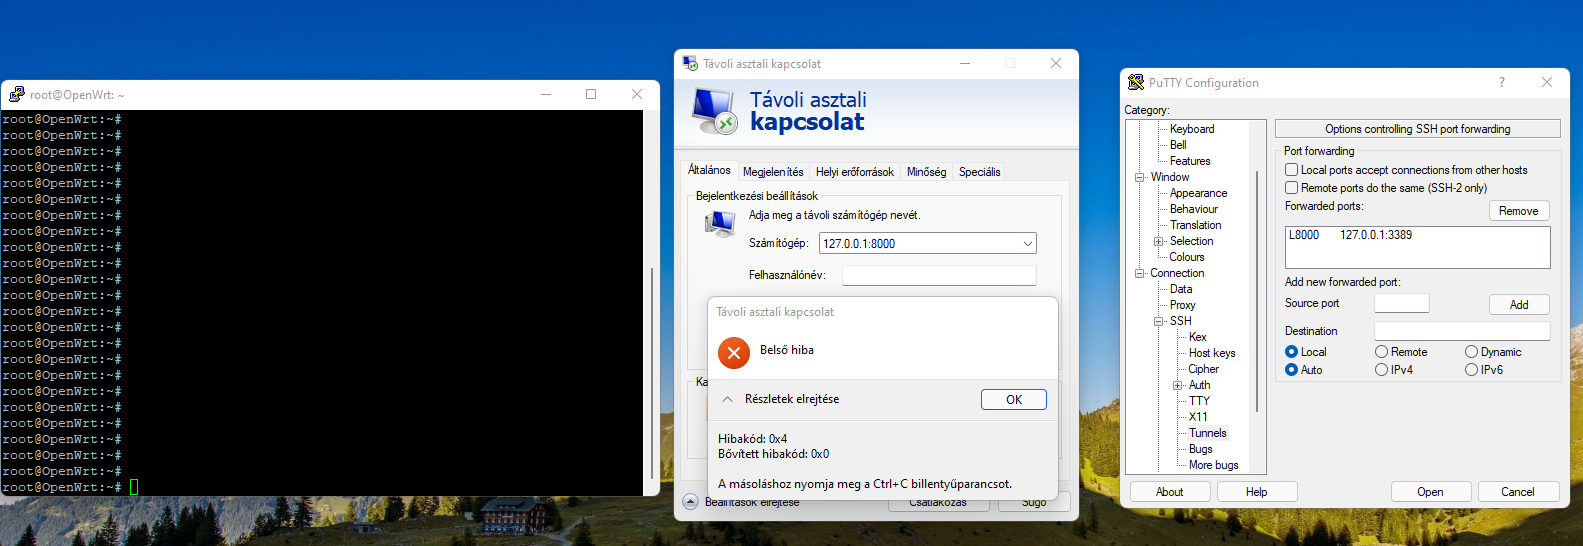Click the Cancel button in PuTTY
Screen dimensions: 1583x546
[1518, 492]
